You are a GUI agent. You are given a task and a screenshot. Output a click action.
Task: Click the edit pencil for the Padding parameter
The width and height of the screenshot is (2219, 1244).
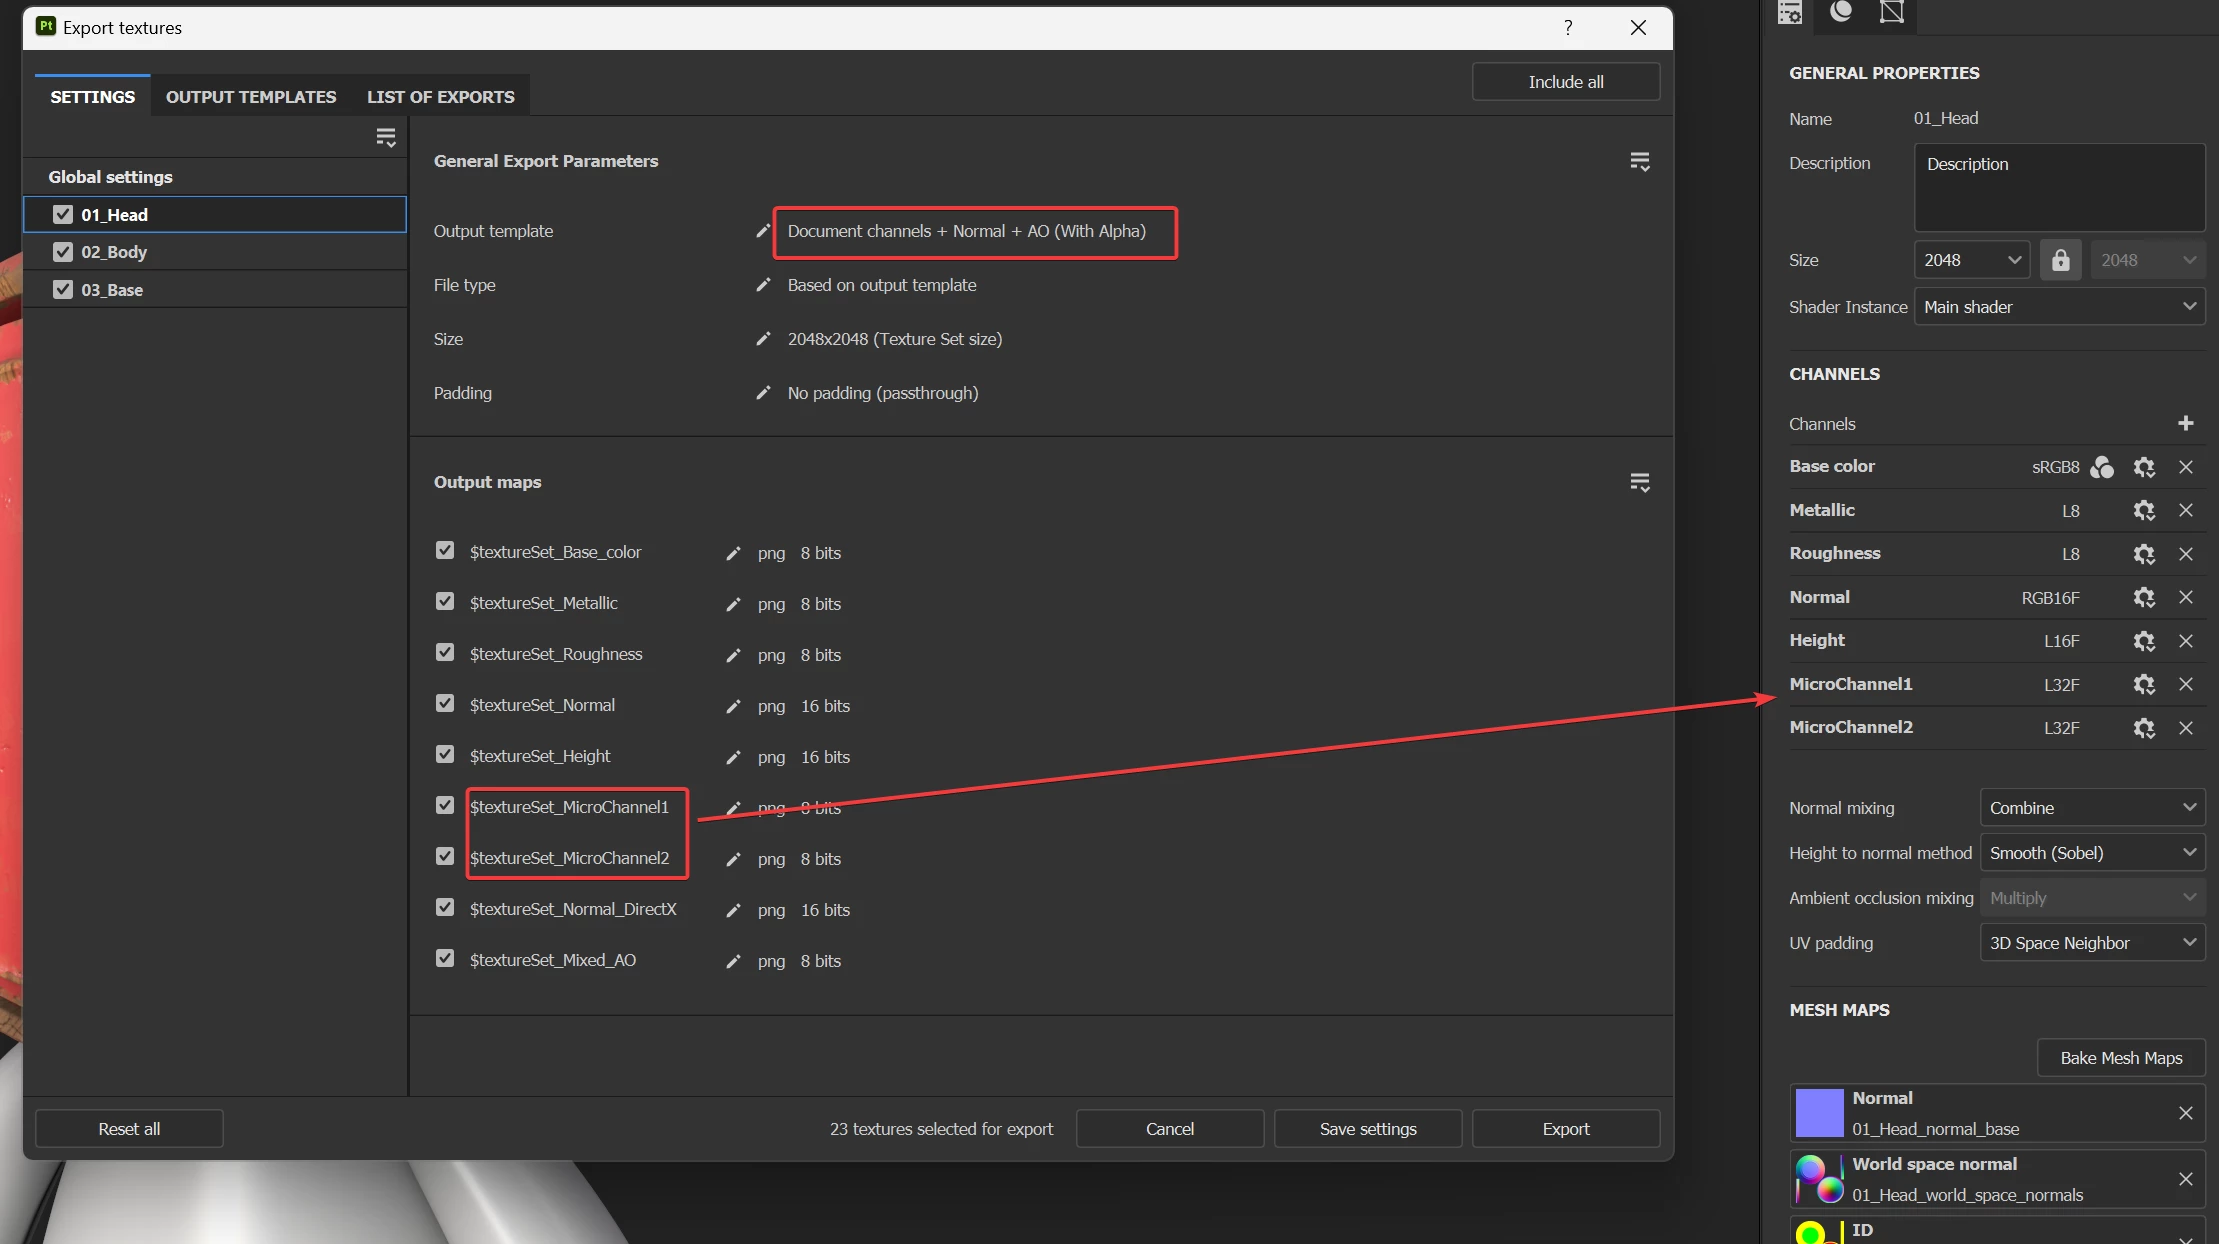pos(763,393)
